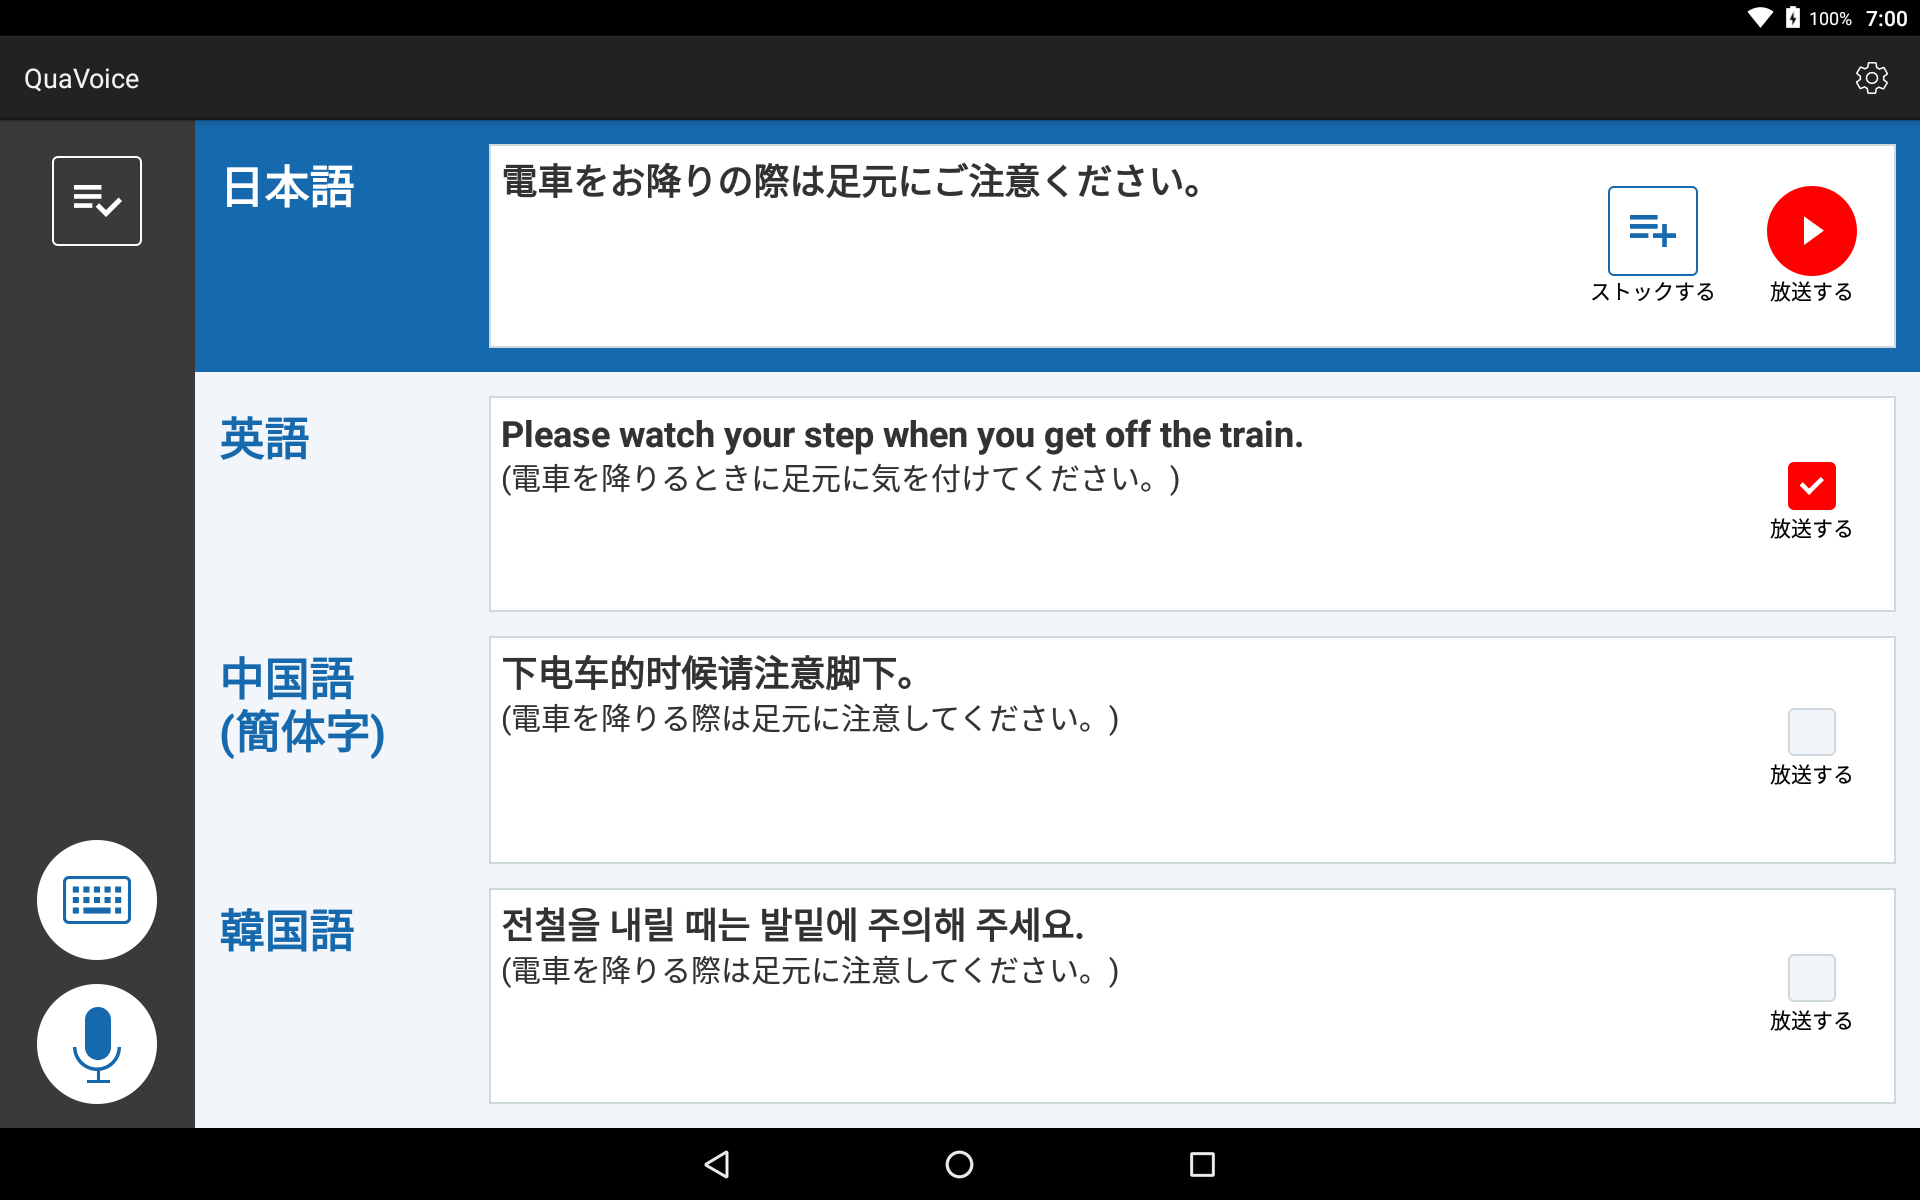Viewport: 1920px width, 1200px height.
Task: Check the Chinese 放送する checkbox
Action: pyautogui.click(x=1811, y=732)
